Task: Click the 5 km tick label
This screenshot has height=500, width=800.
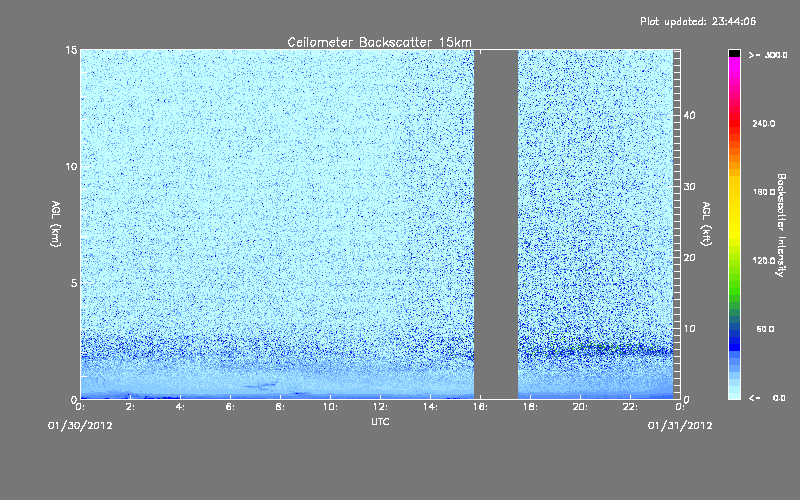Action: point(74,283)
